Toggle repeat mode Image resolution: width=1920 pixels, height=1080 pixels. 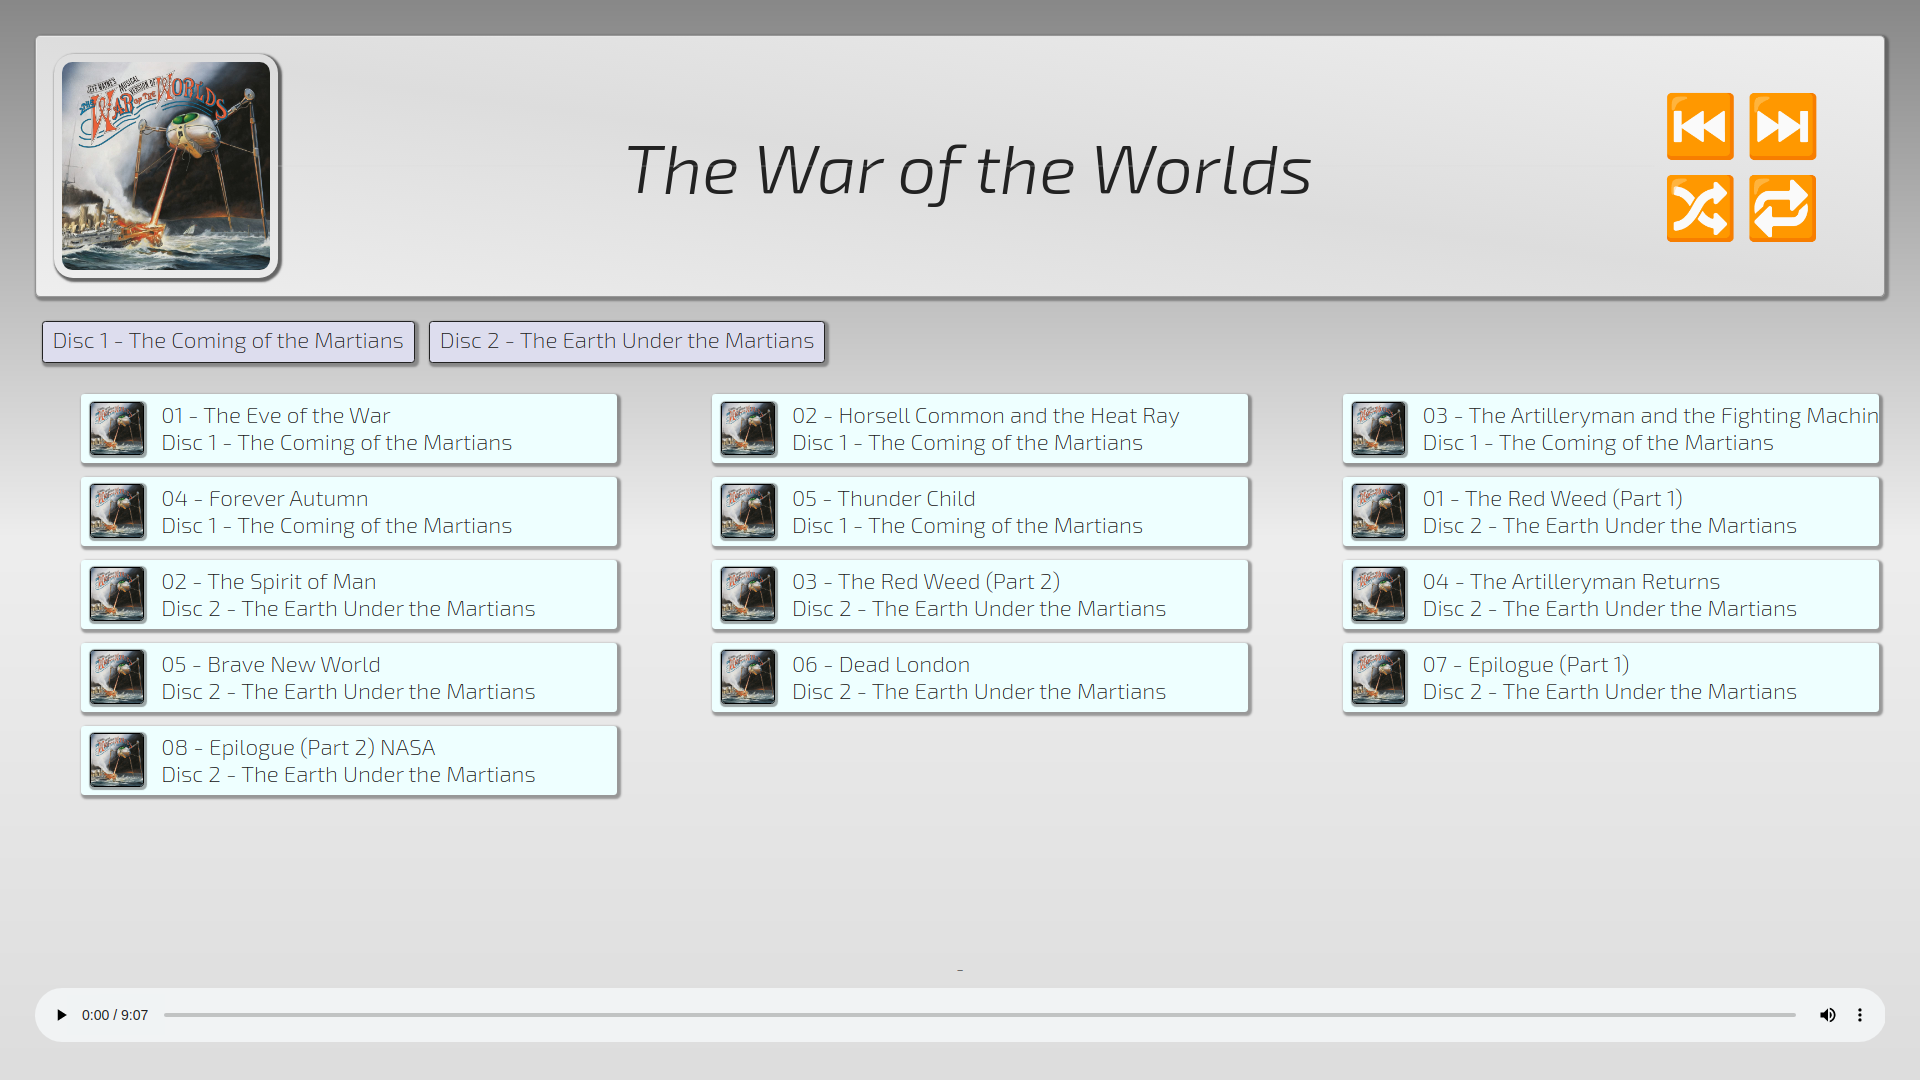click(1782, 209)
